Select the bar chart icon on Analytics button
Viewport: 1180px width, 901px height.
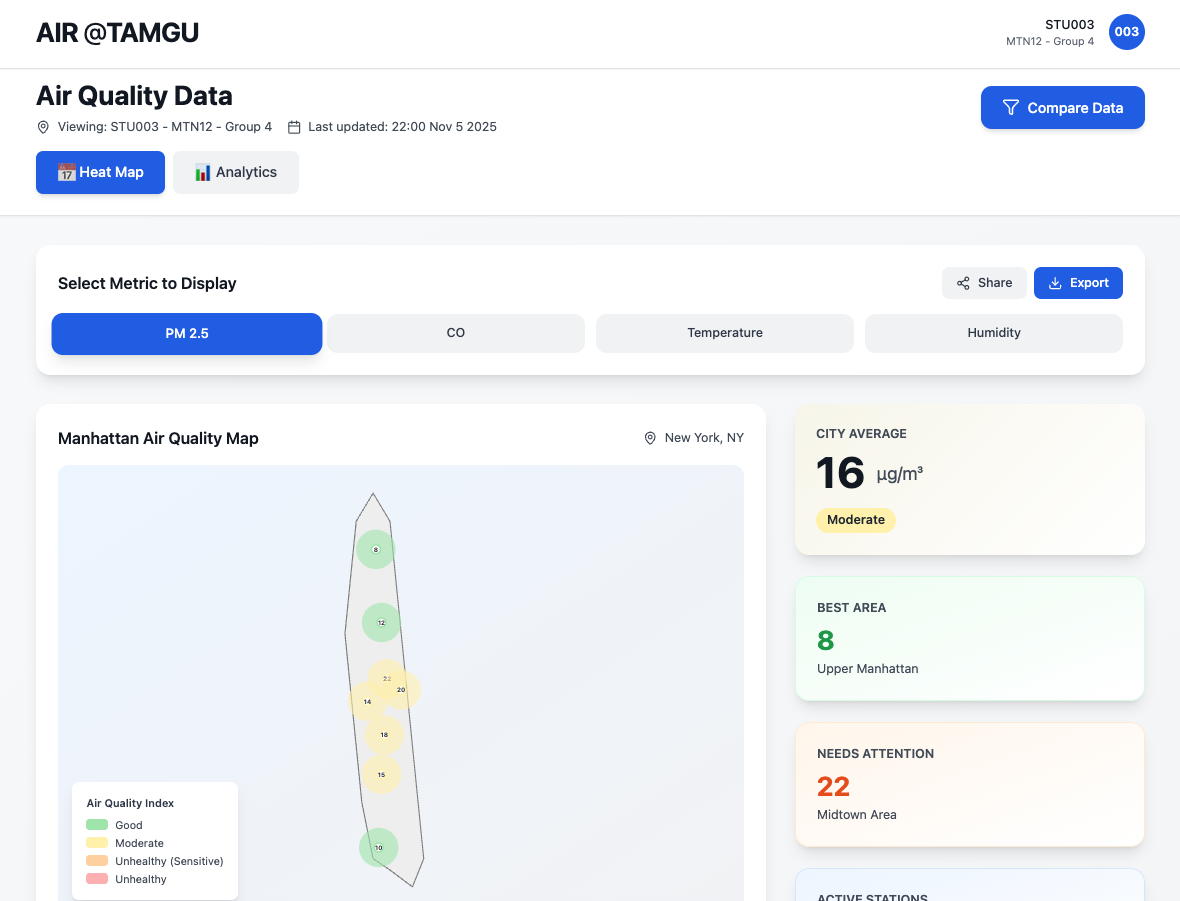pyautogui.click(x=201, y=172)
